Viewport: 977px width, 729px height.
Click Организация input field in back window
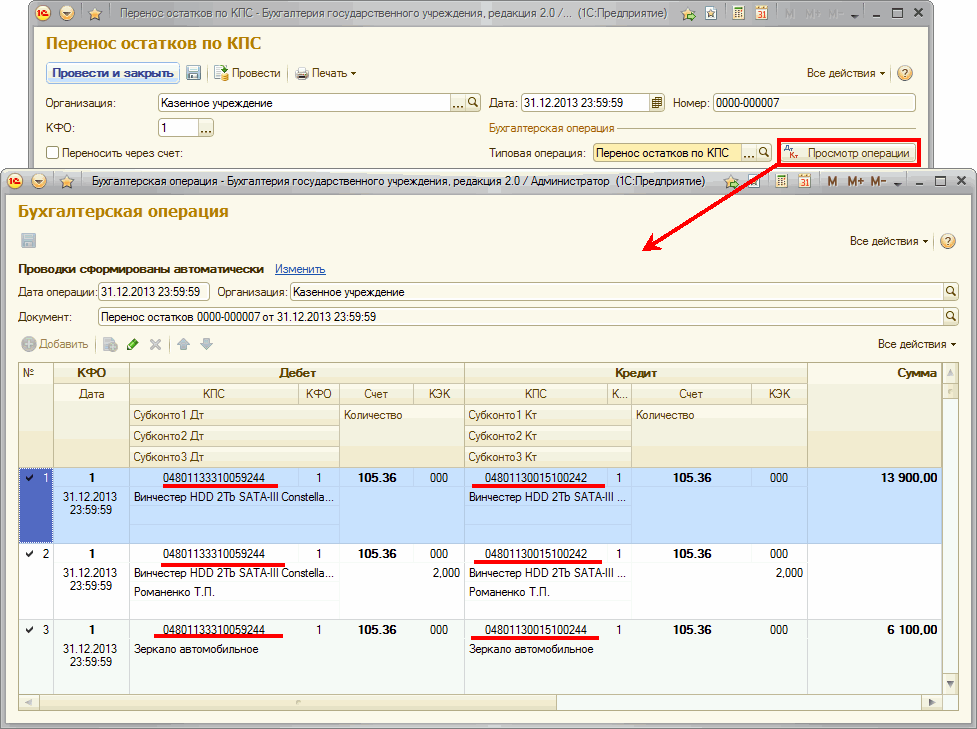pyautogui.click(x=304, y=103)
